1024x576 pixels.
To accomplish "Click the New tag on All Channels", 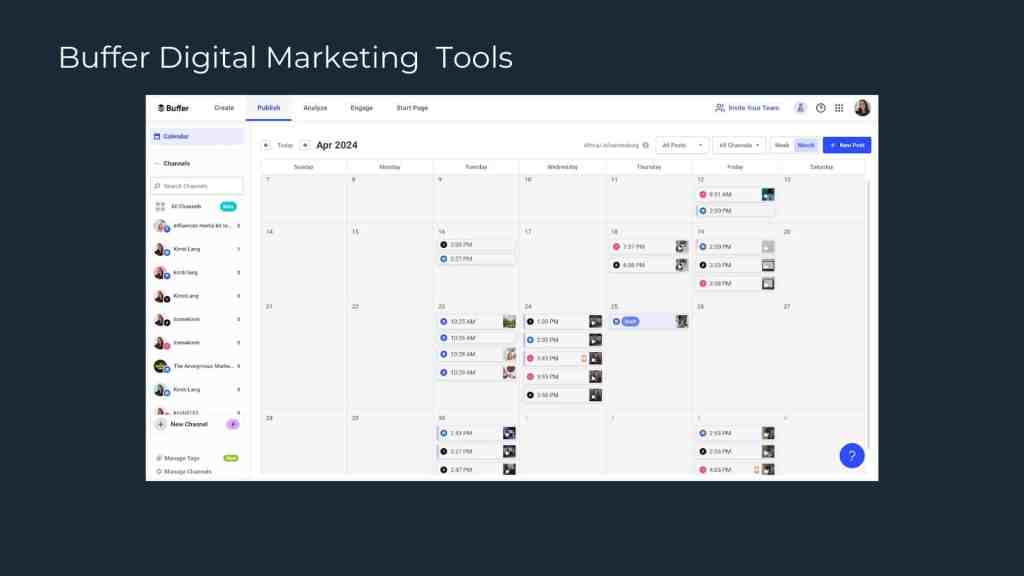I will point(228,206).
